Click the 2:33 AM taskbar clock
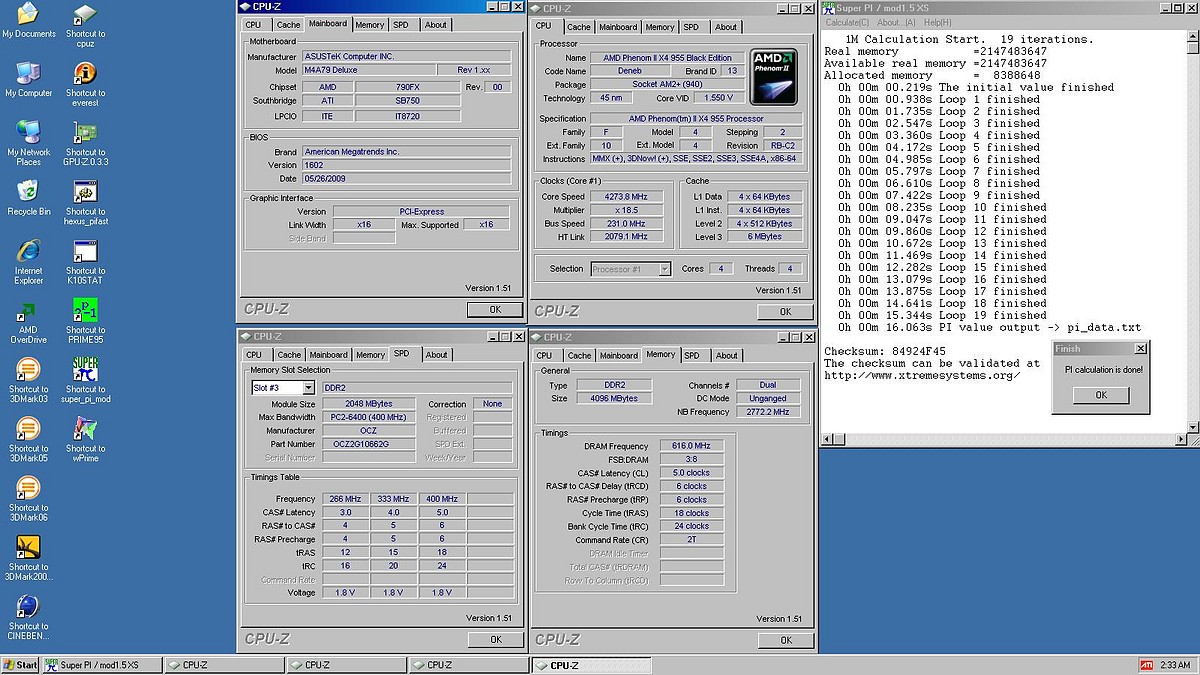The width and height of the screenshot is (1200, 675). coord(1176,665)
